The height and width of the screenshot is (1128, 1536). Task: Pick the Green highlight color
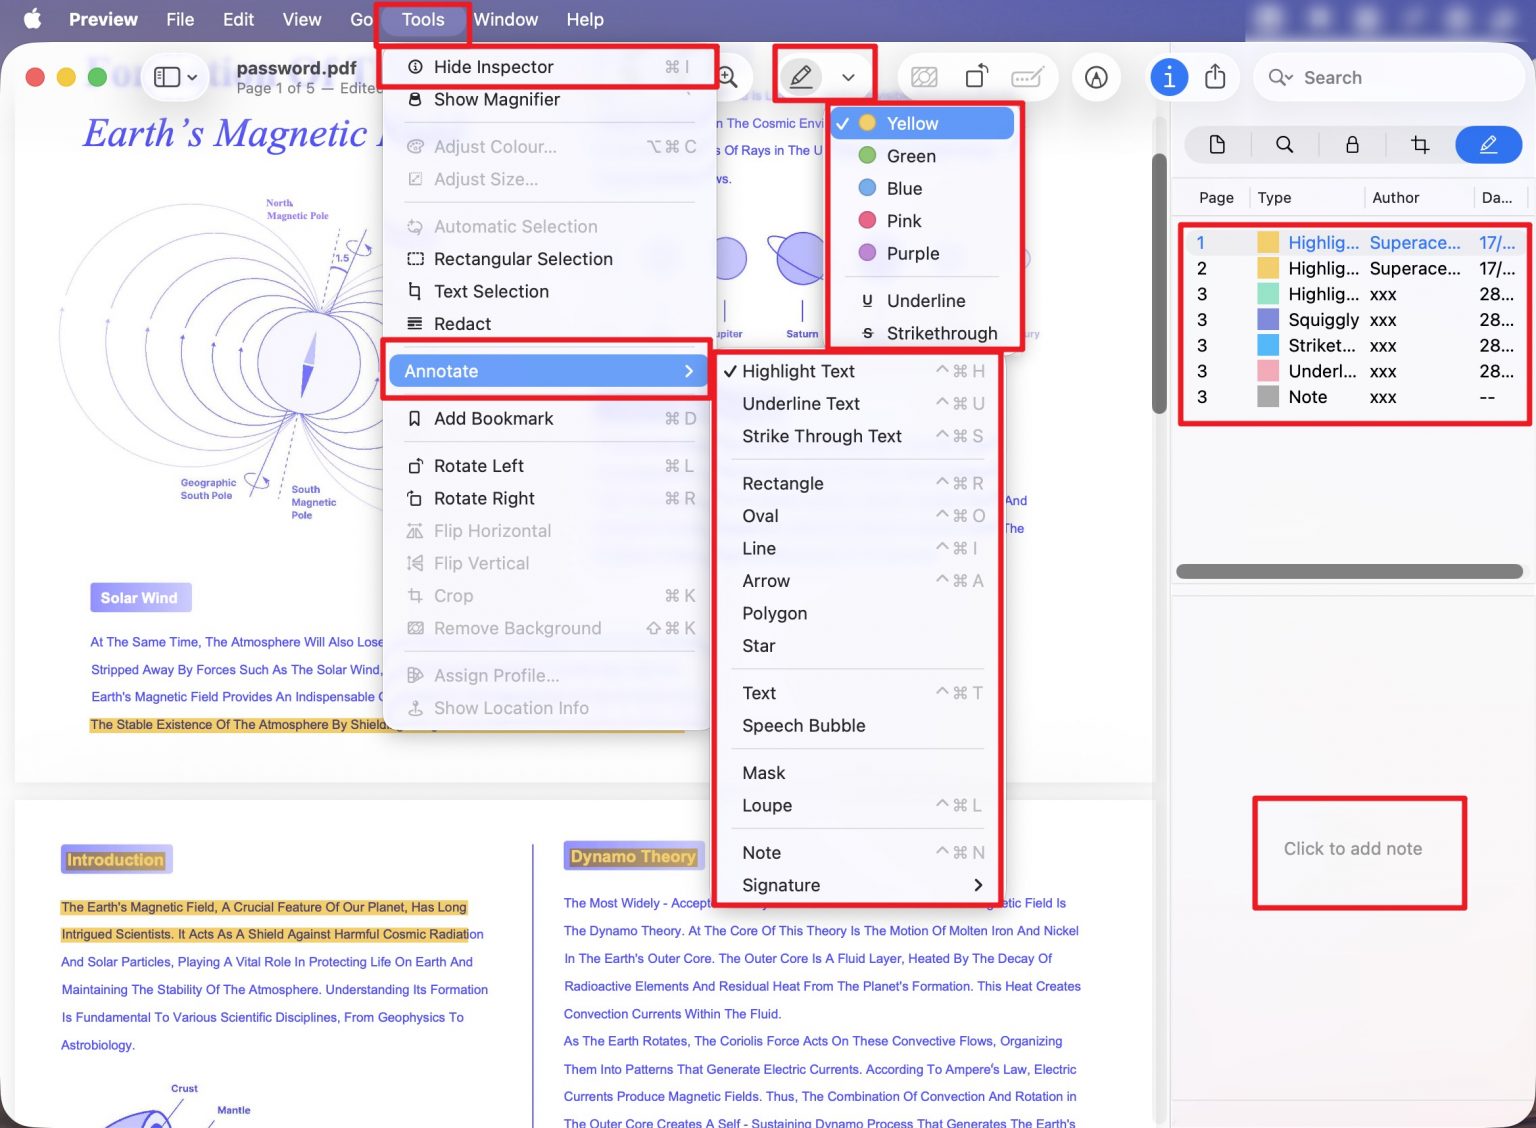[922, 156]
